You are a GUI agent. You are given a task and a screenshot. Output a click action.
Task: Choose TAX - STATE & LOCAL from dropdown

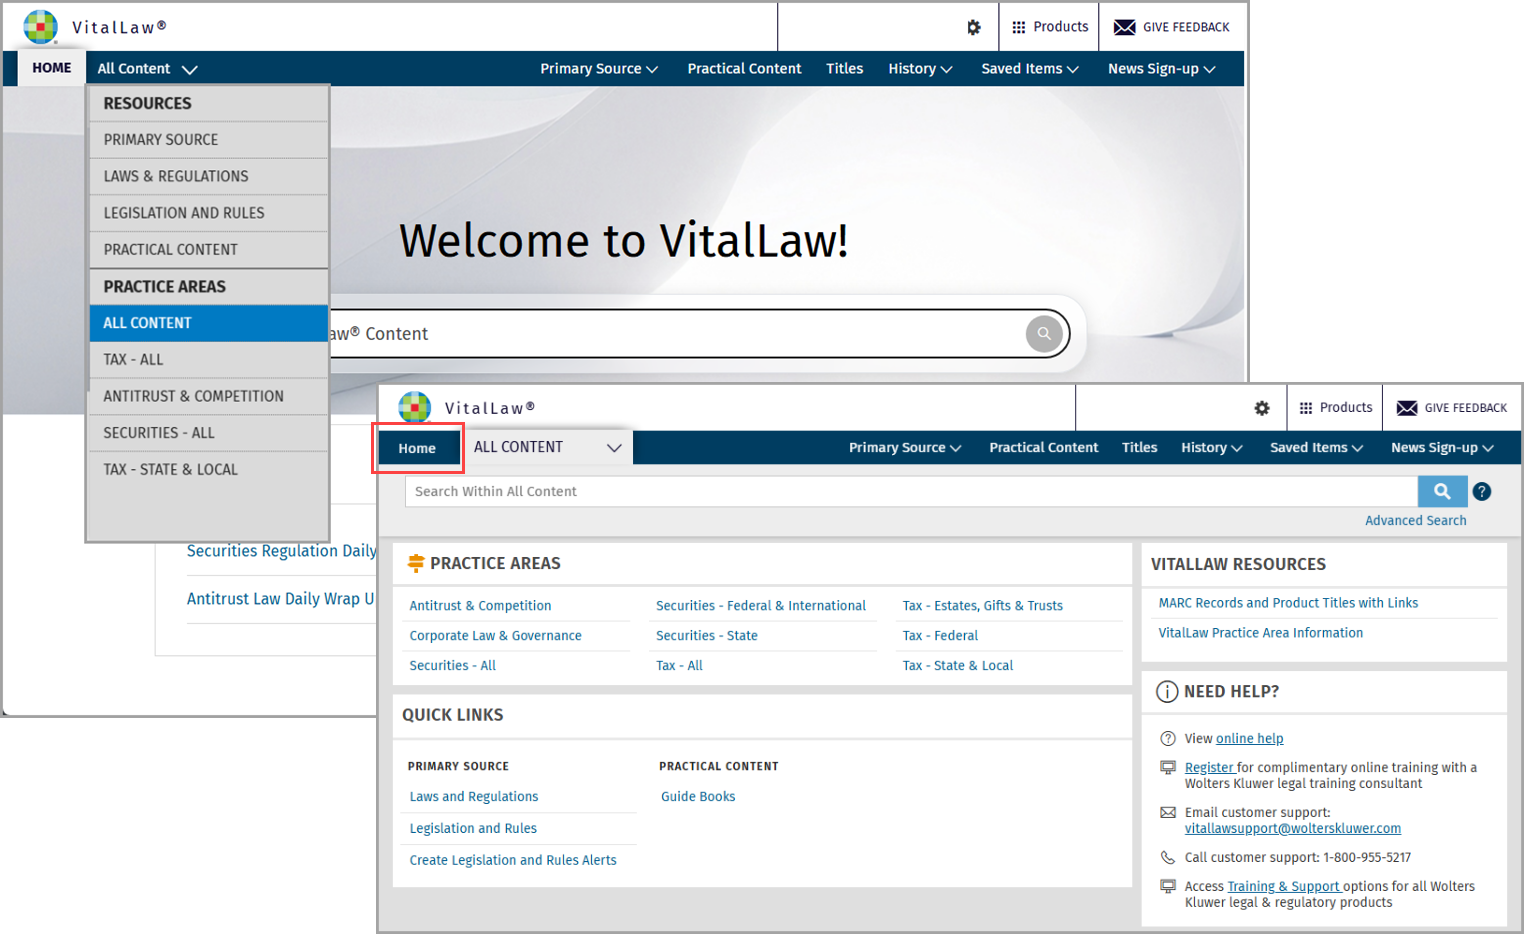[x=209, y=470]
